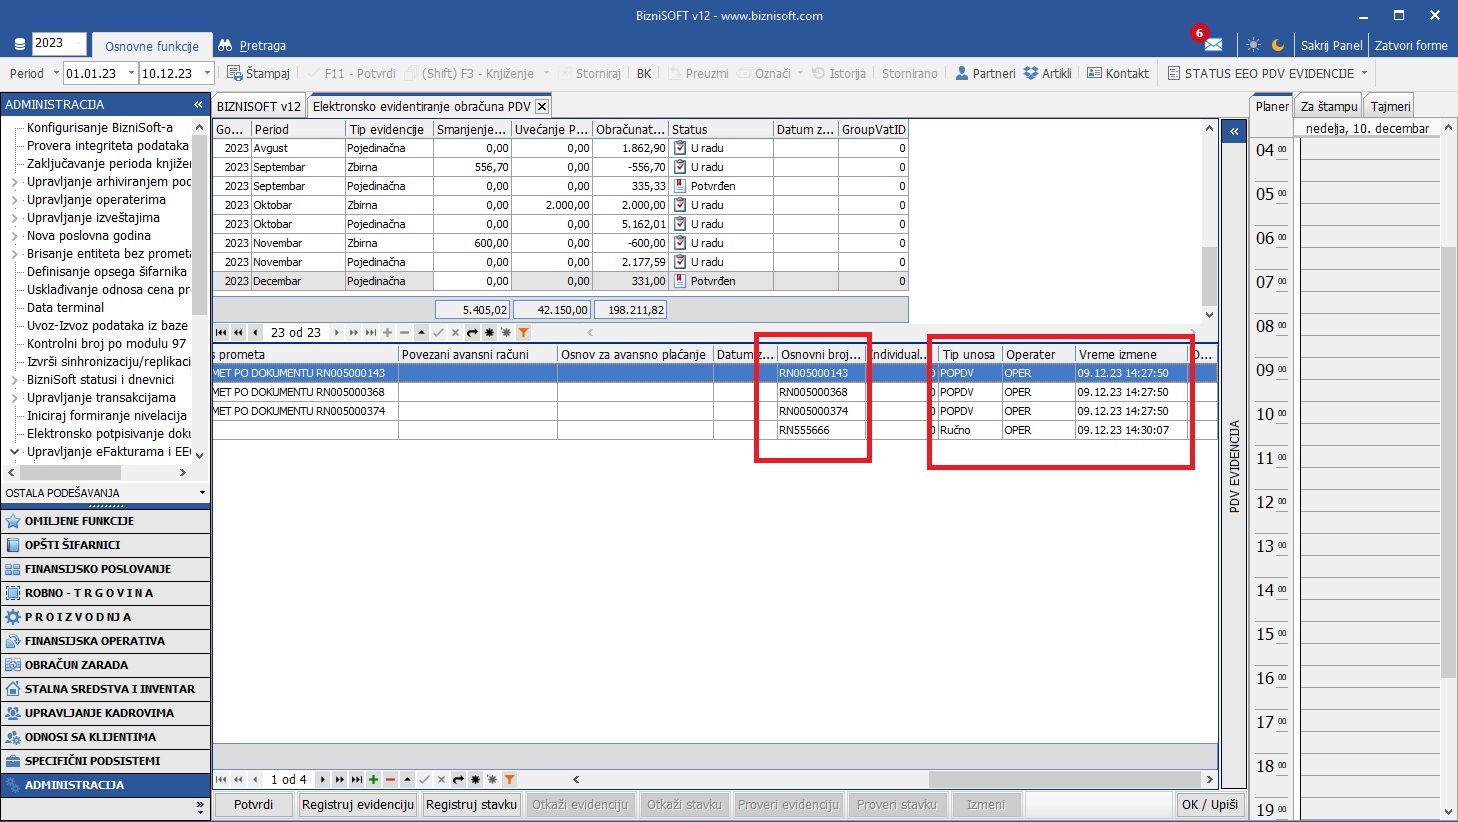Open Provera integriteta podataka tree item

107,146
